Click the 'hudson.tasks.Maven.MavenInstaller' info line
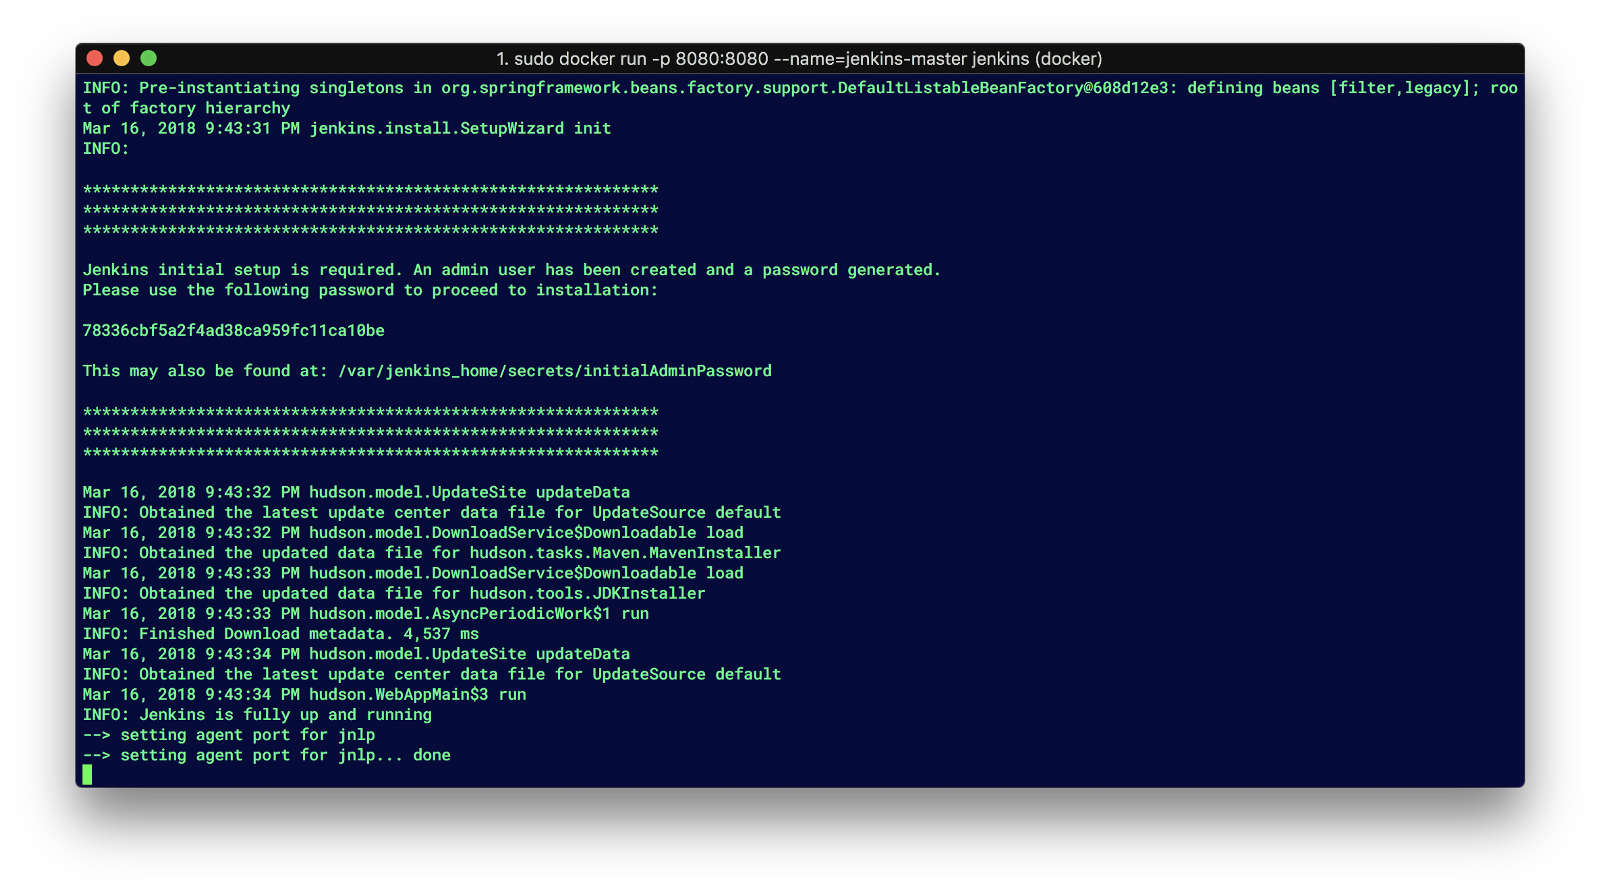 coord(431,553)
